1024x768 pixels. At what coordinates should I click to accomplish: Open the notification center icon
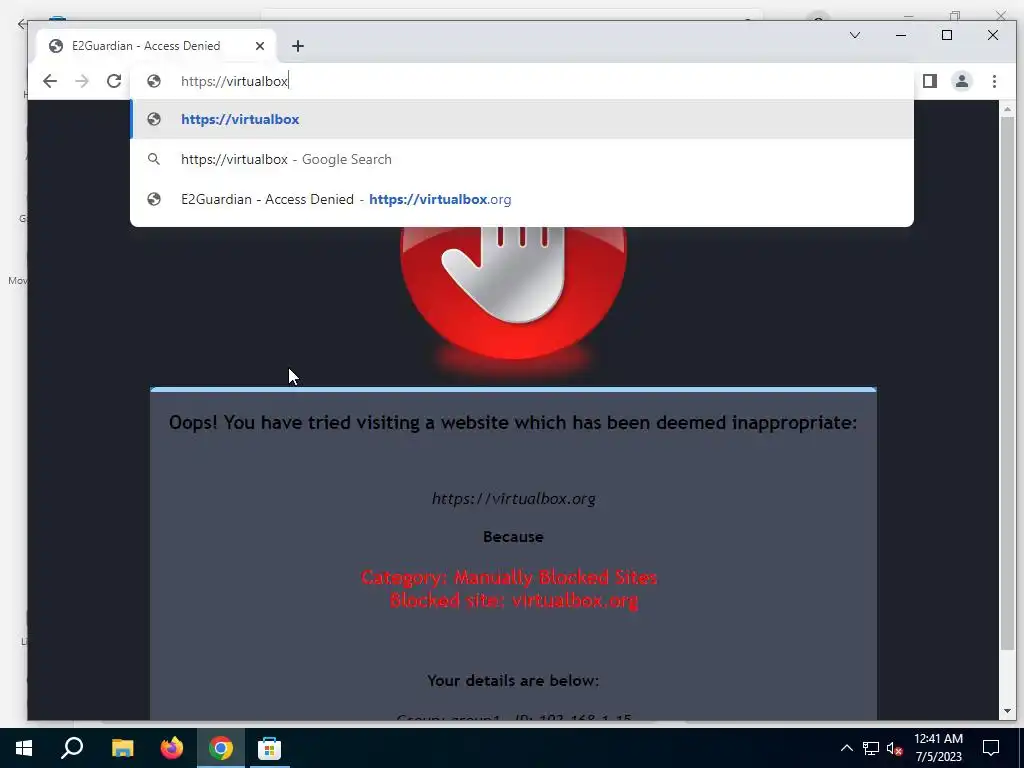tap(991, 748)
